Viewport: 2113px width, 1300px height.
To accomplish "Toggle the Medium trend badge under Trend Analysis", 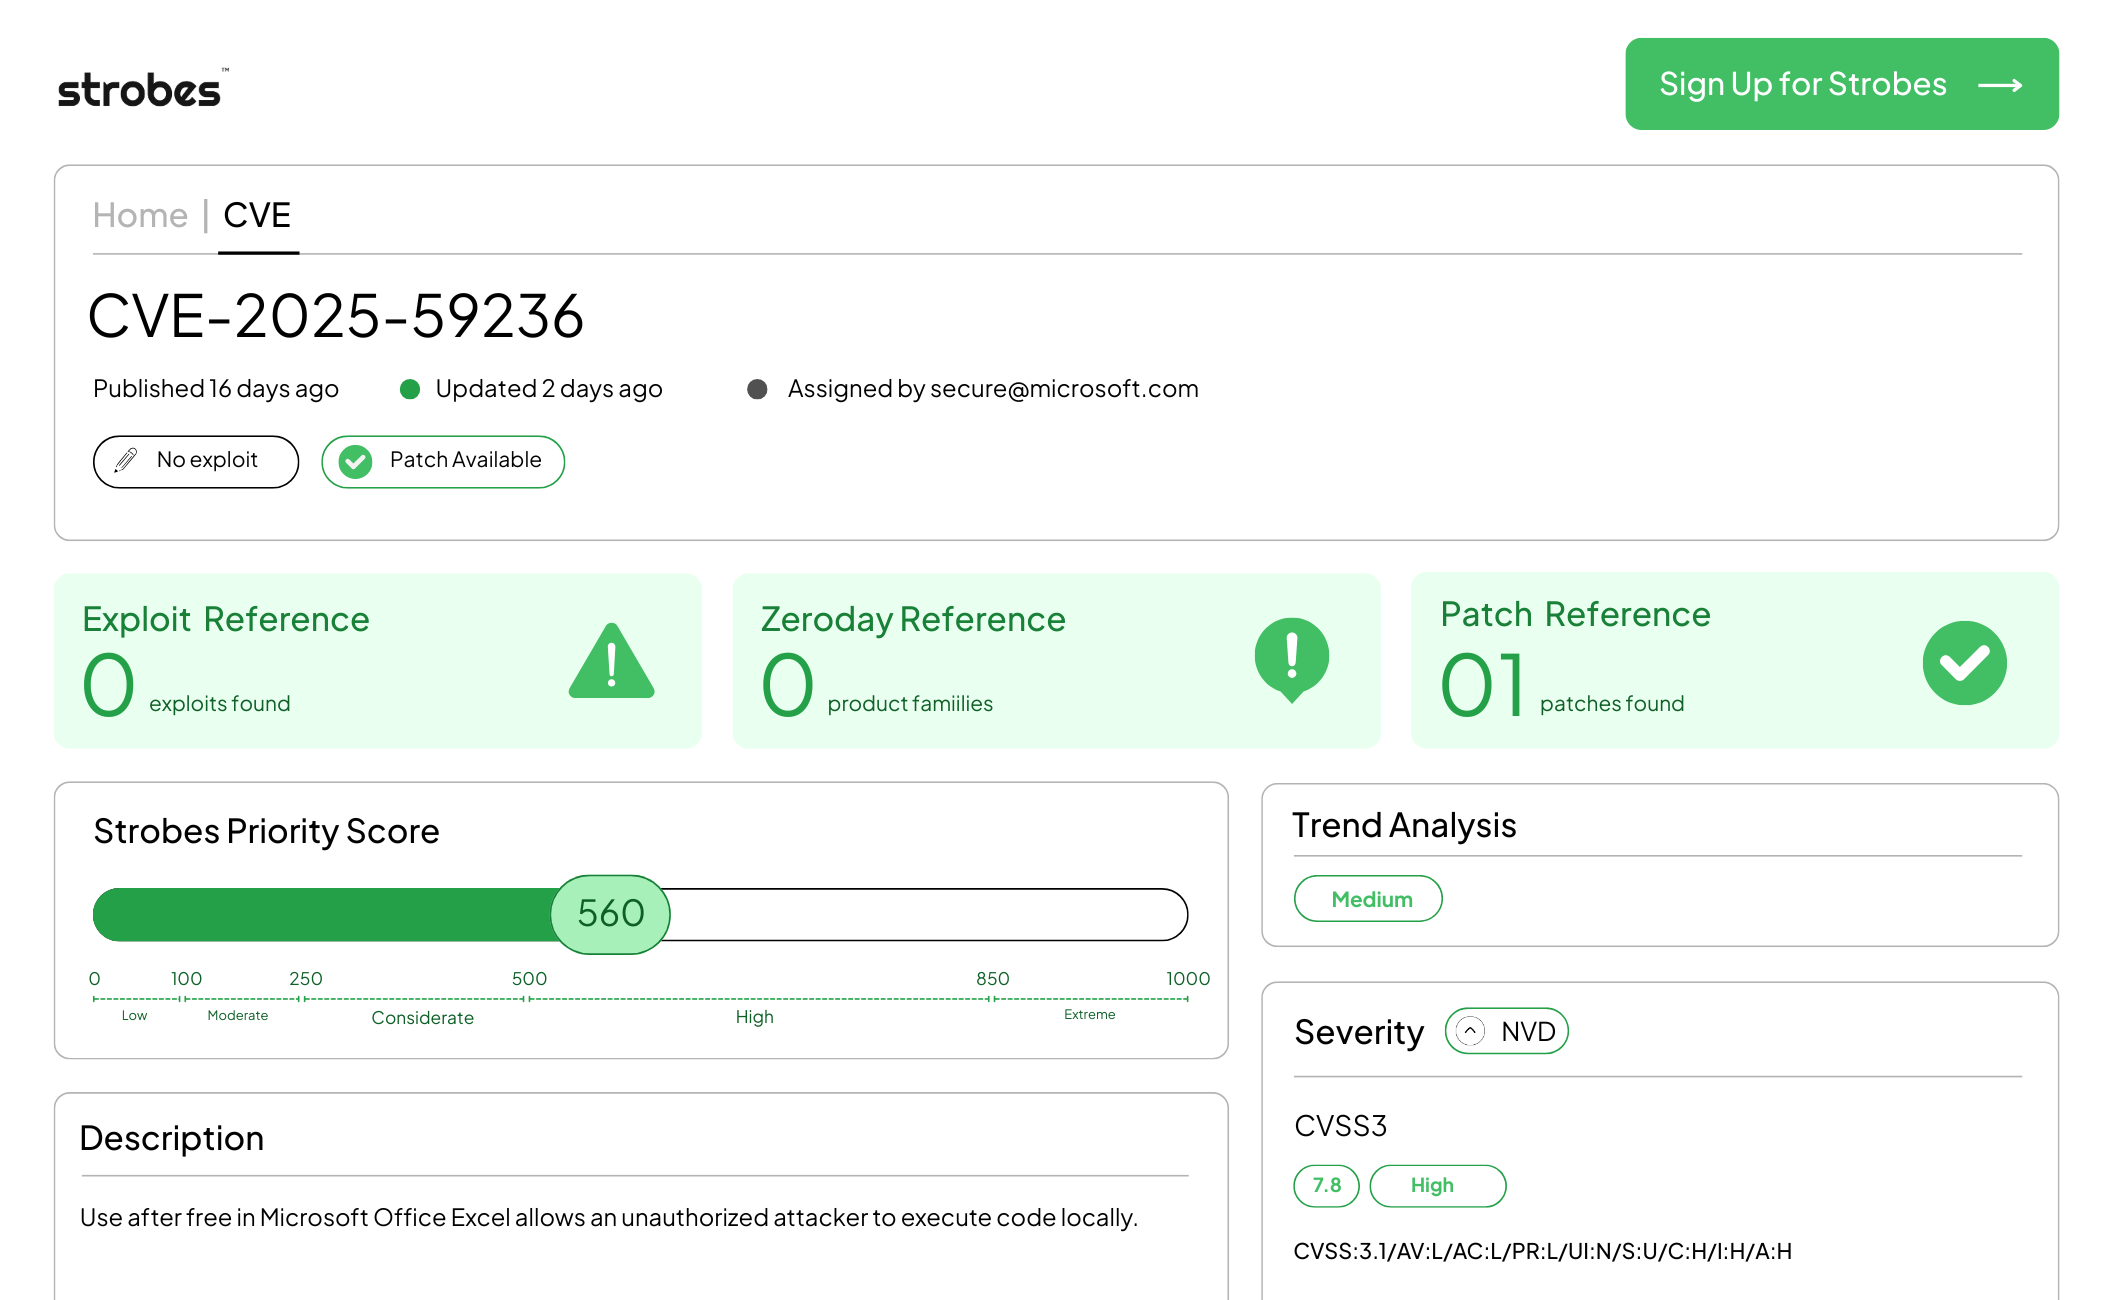I will click(1368, 898).
